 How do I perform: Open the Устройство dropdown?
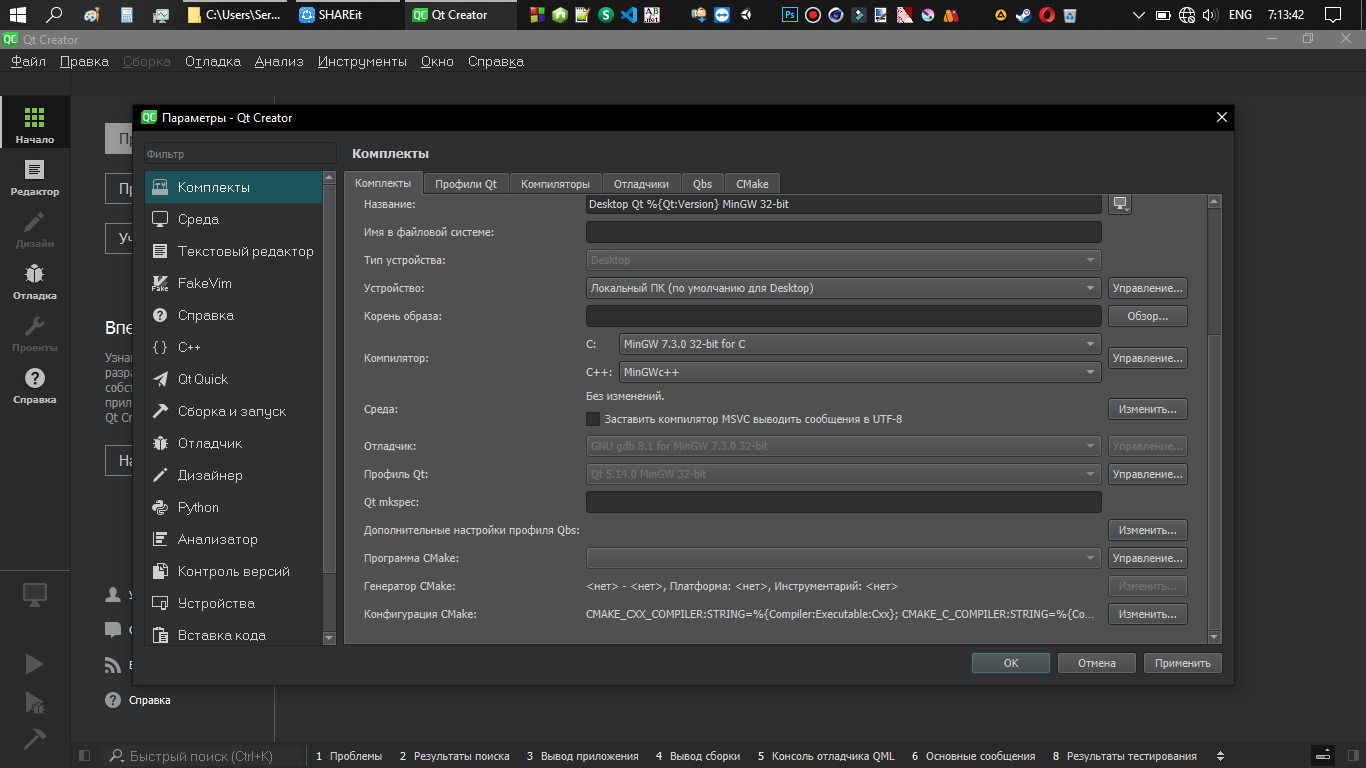[x=843, y=288]
